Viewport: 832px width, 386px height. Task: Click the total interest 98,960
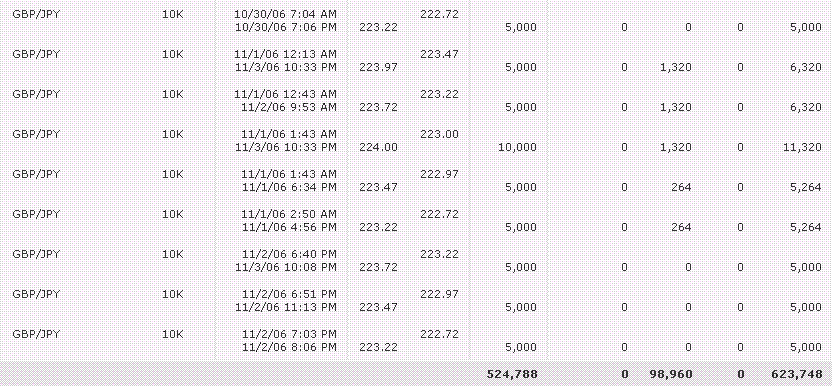click(x=670, y=374)
